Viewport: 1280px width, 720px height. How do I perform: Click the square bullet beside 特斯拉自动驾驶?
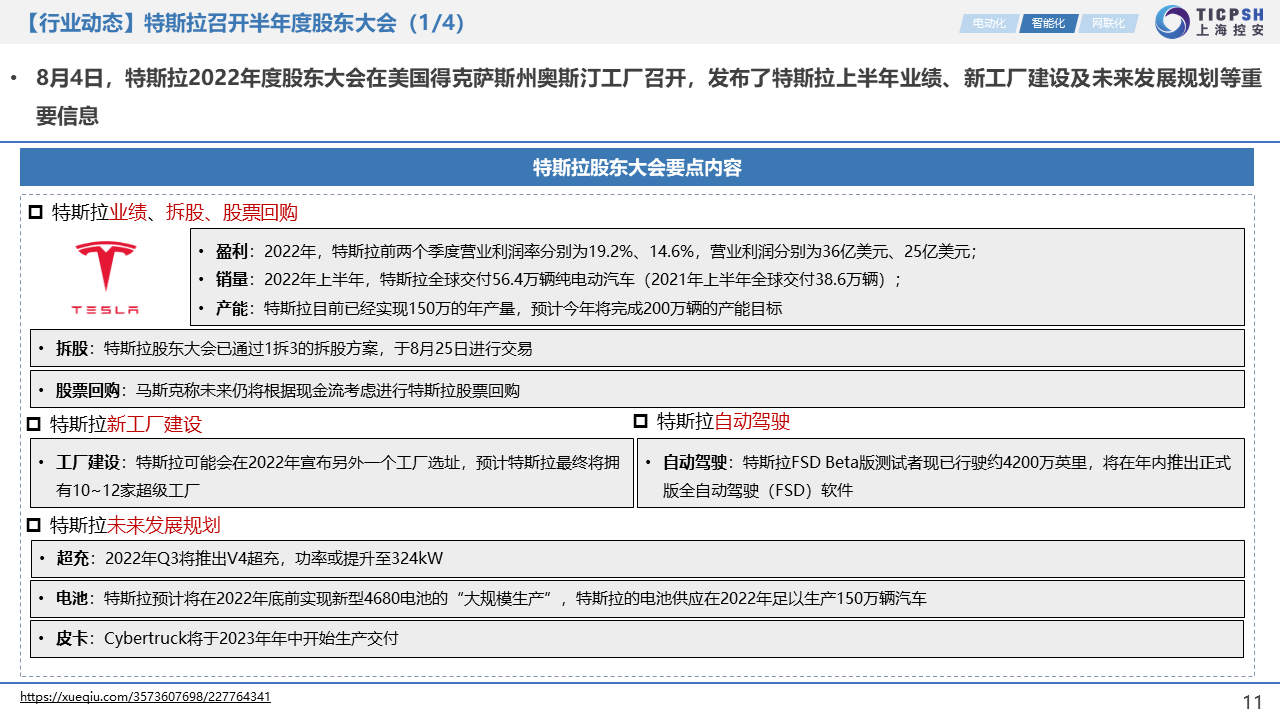pos(641,421)
